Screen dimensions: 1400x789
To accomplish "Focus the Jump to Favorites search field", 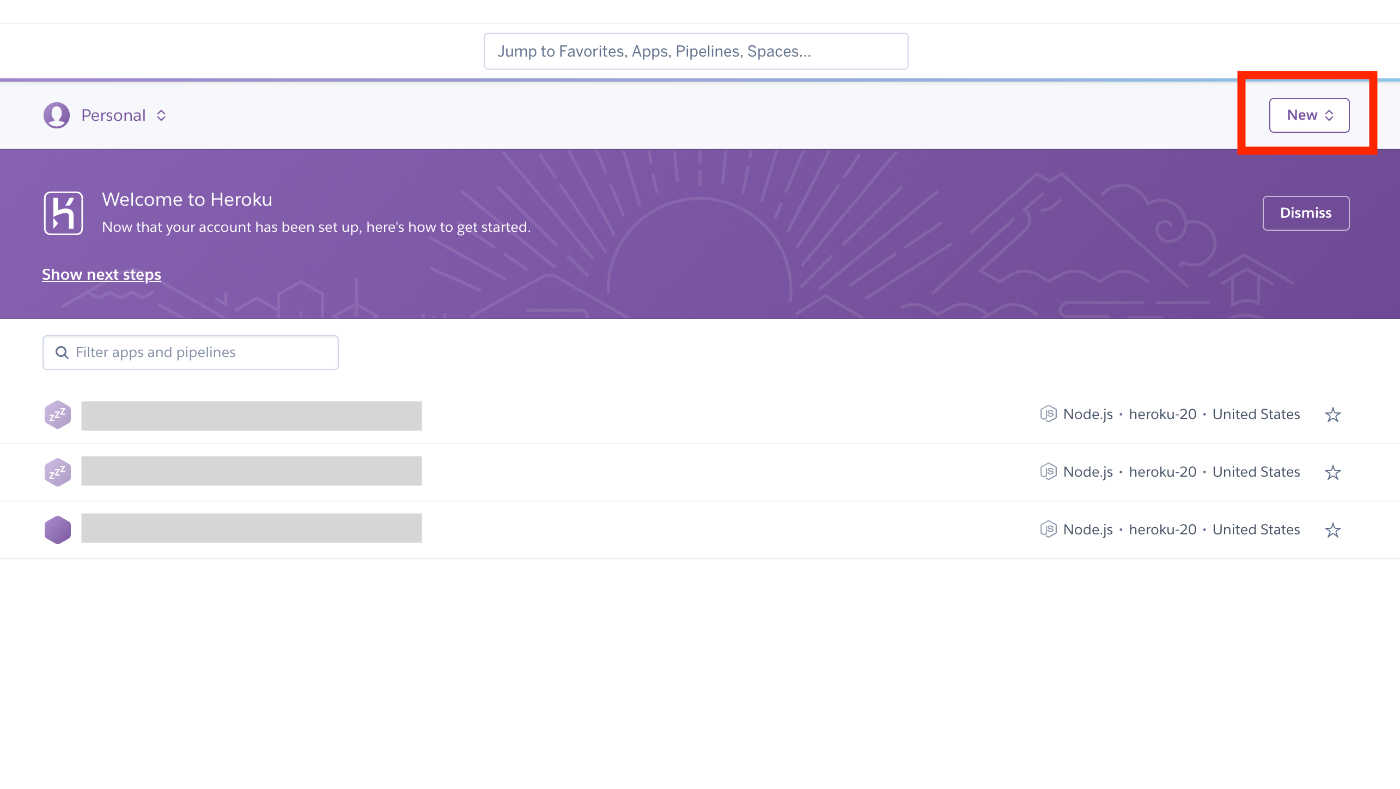I will [696, 51].
